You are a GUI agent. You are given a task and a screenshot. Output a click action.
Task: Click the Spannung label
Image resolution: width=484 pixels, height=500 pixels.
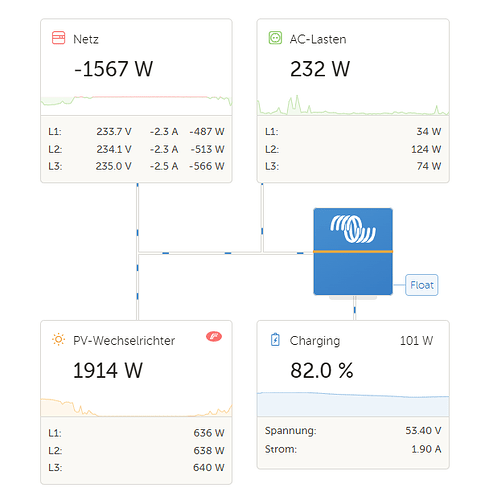pyautogui.click(x=291, y=431)
